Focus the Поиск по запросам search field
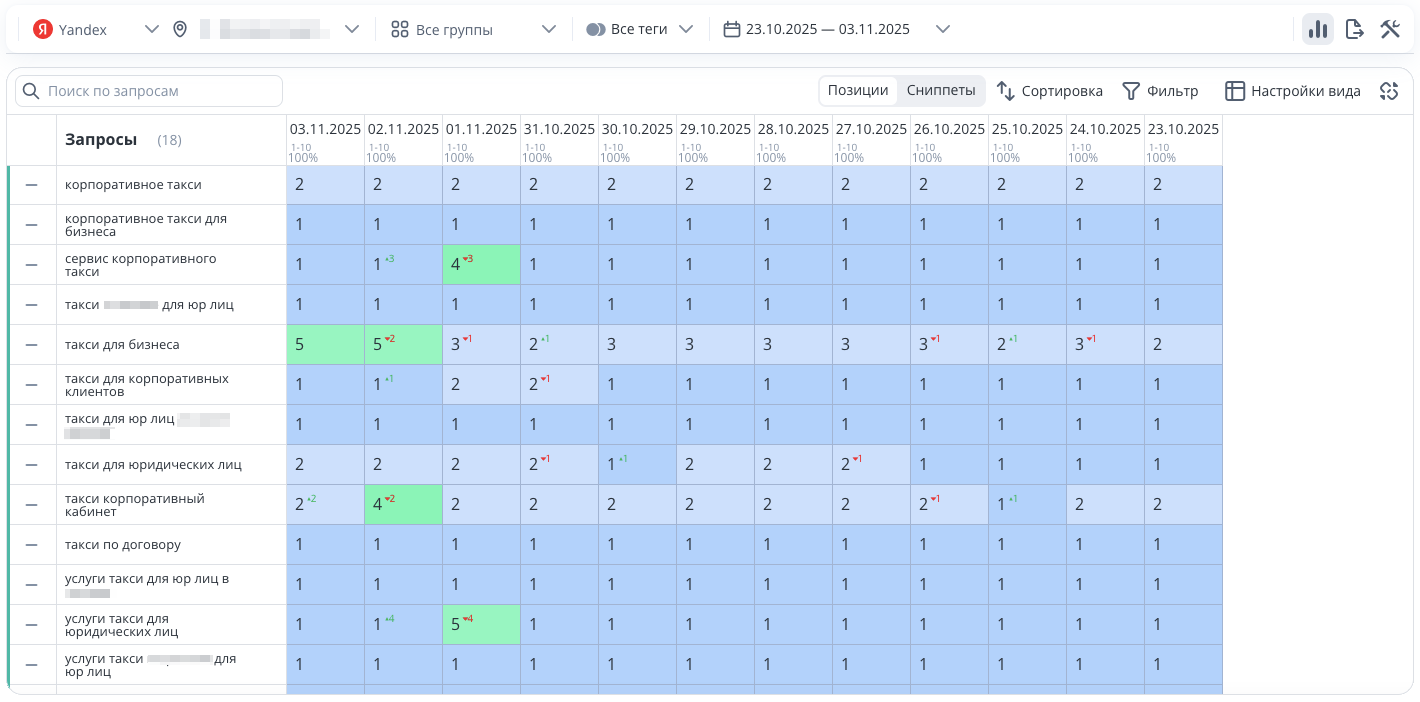The height and width of the screenshot is (702, 1420). [x=160, y=91]
